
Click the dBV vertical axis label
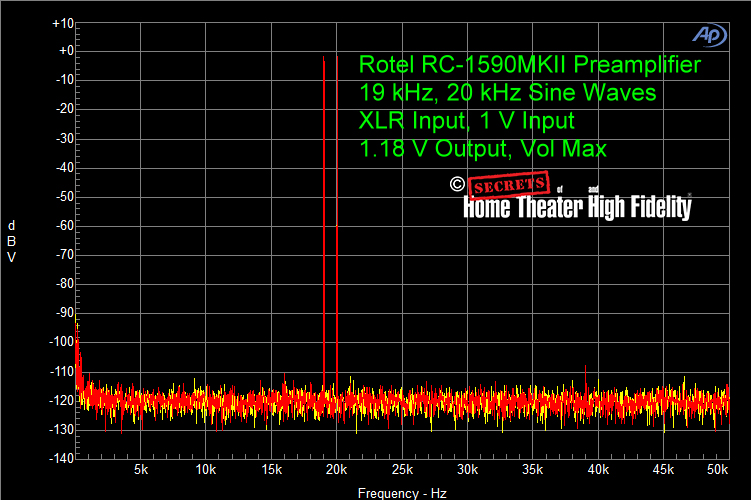point(11,240)
